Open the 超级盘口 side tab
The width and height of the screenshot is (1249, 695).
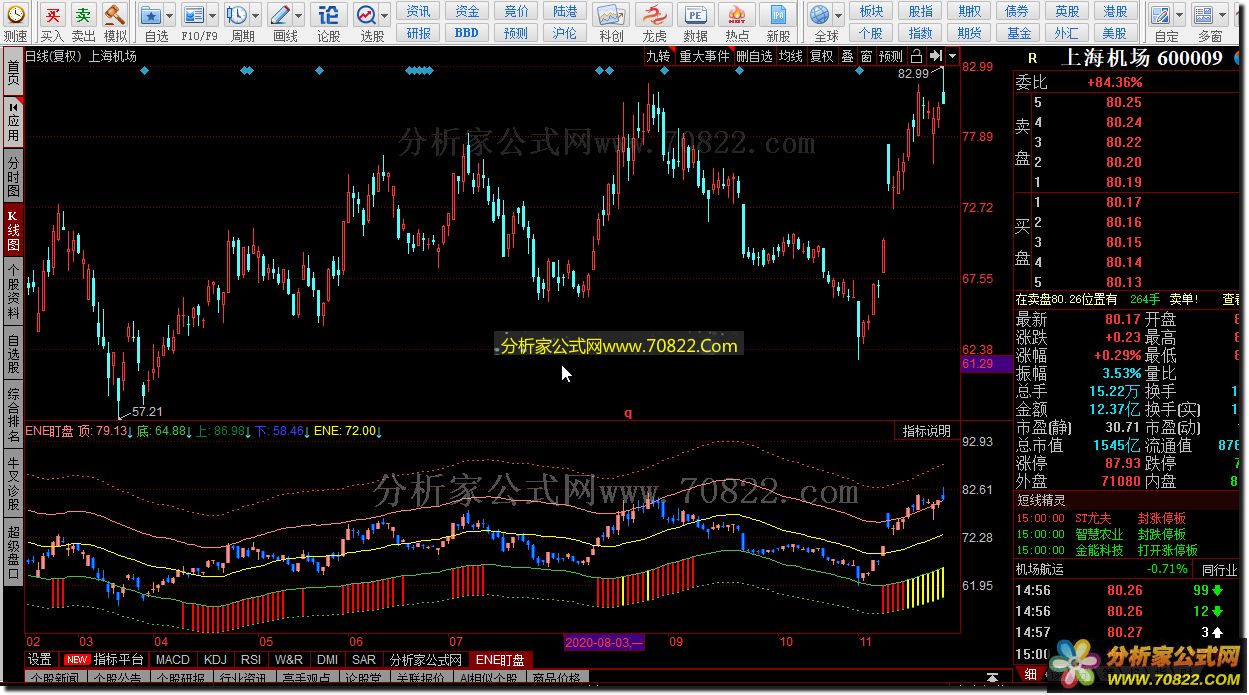click(13, 552)
